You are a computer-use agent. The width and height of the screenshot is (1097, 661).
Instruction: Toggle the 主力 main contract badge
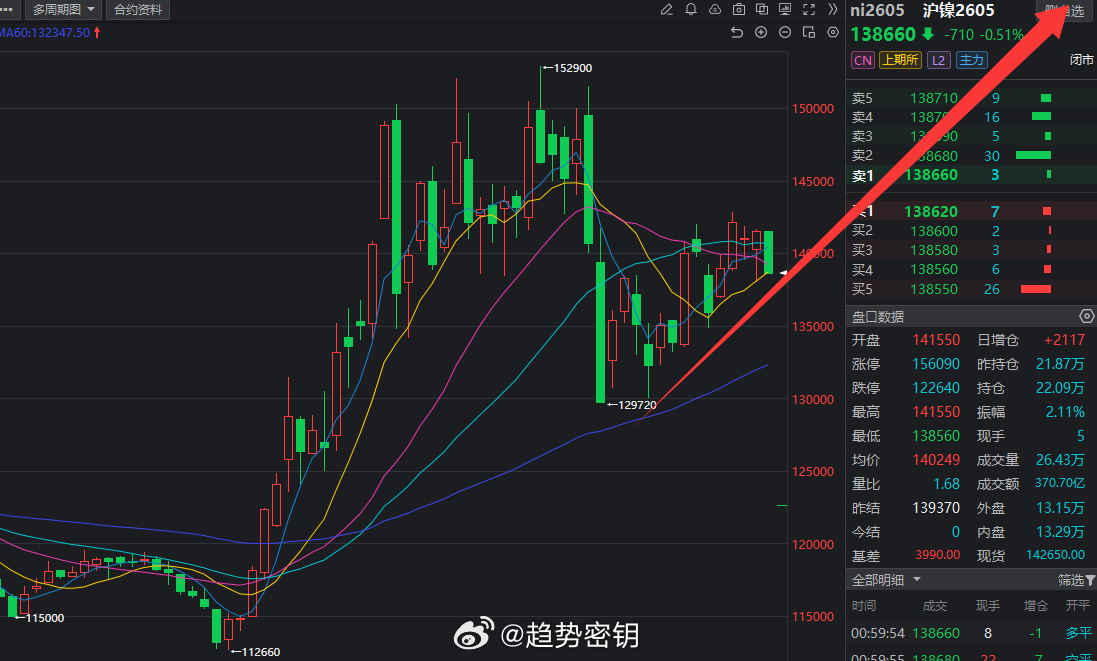[972, 60]
